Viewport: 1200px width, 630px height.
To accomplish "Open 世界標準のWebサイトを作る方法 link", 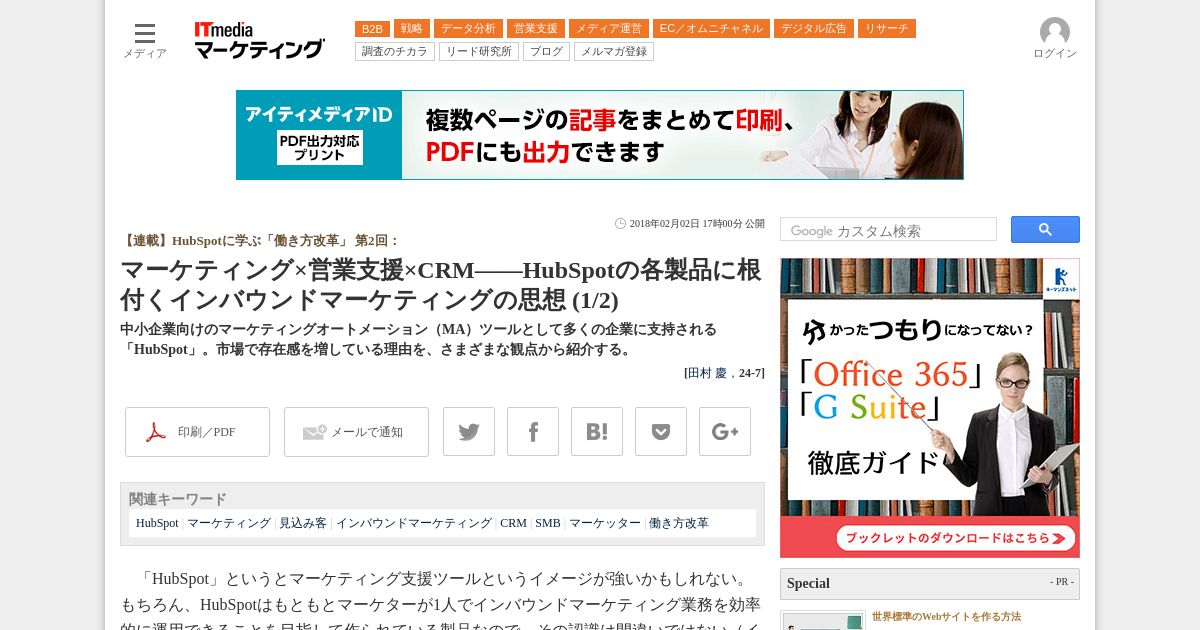I will 946,617.
